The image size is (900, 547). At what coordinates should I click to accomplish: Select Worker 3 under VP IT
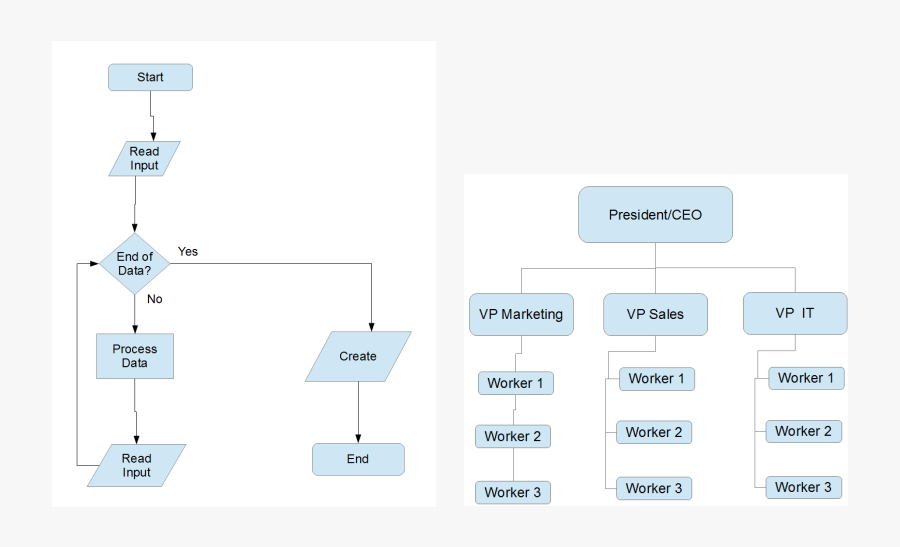(x=804, y=487)
